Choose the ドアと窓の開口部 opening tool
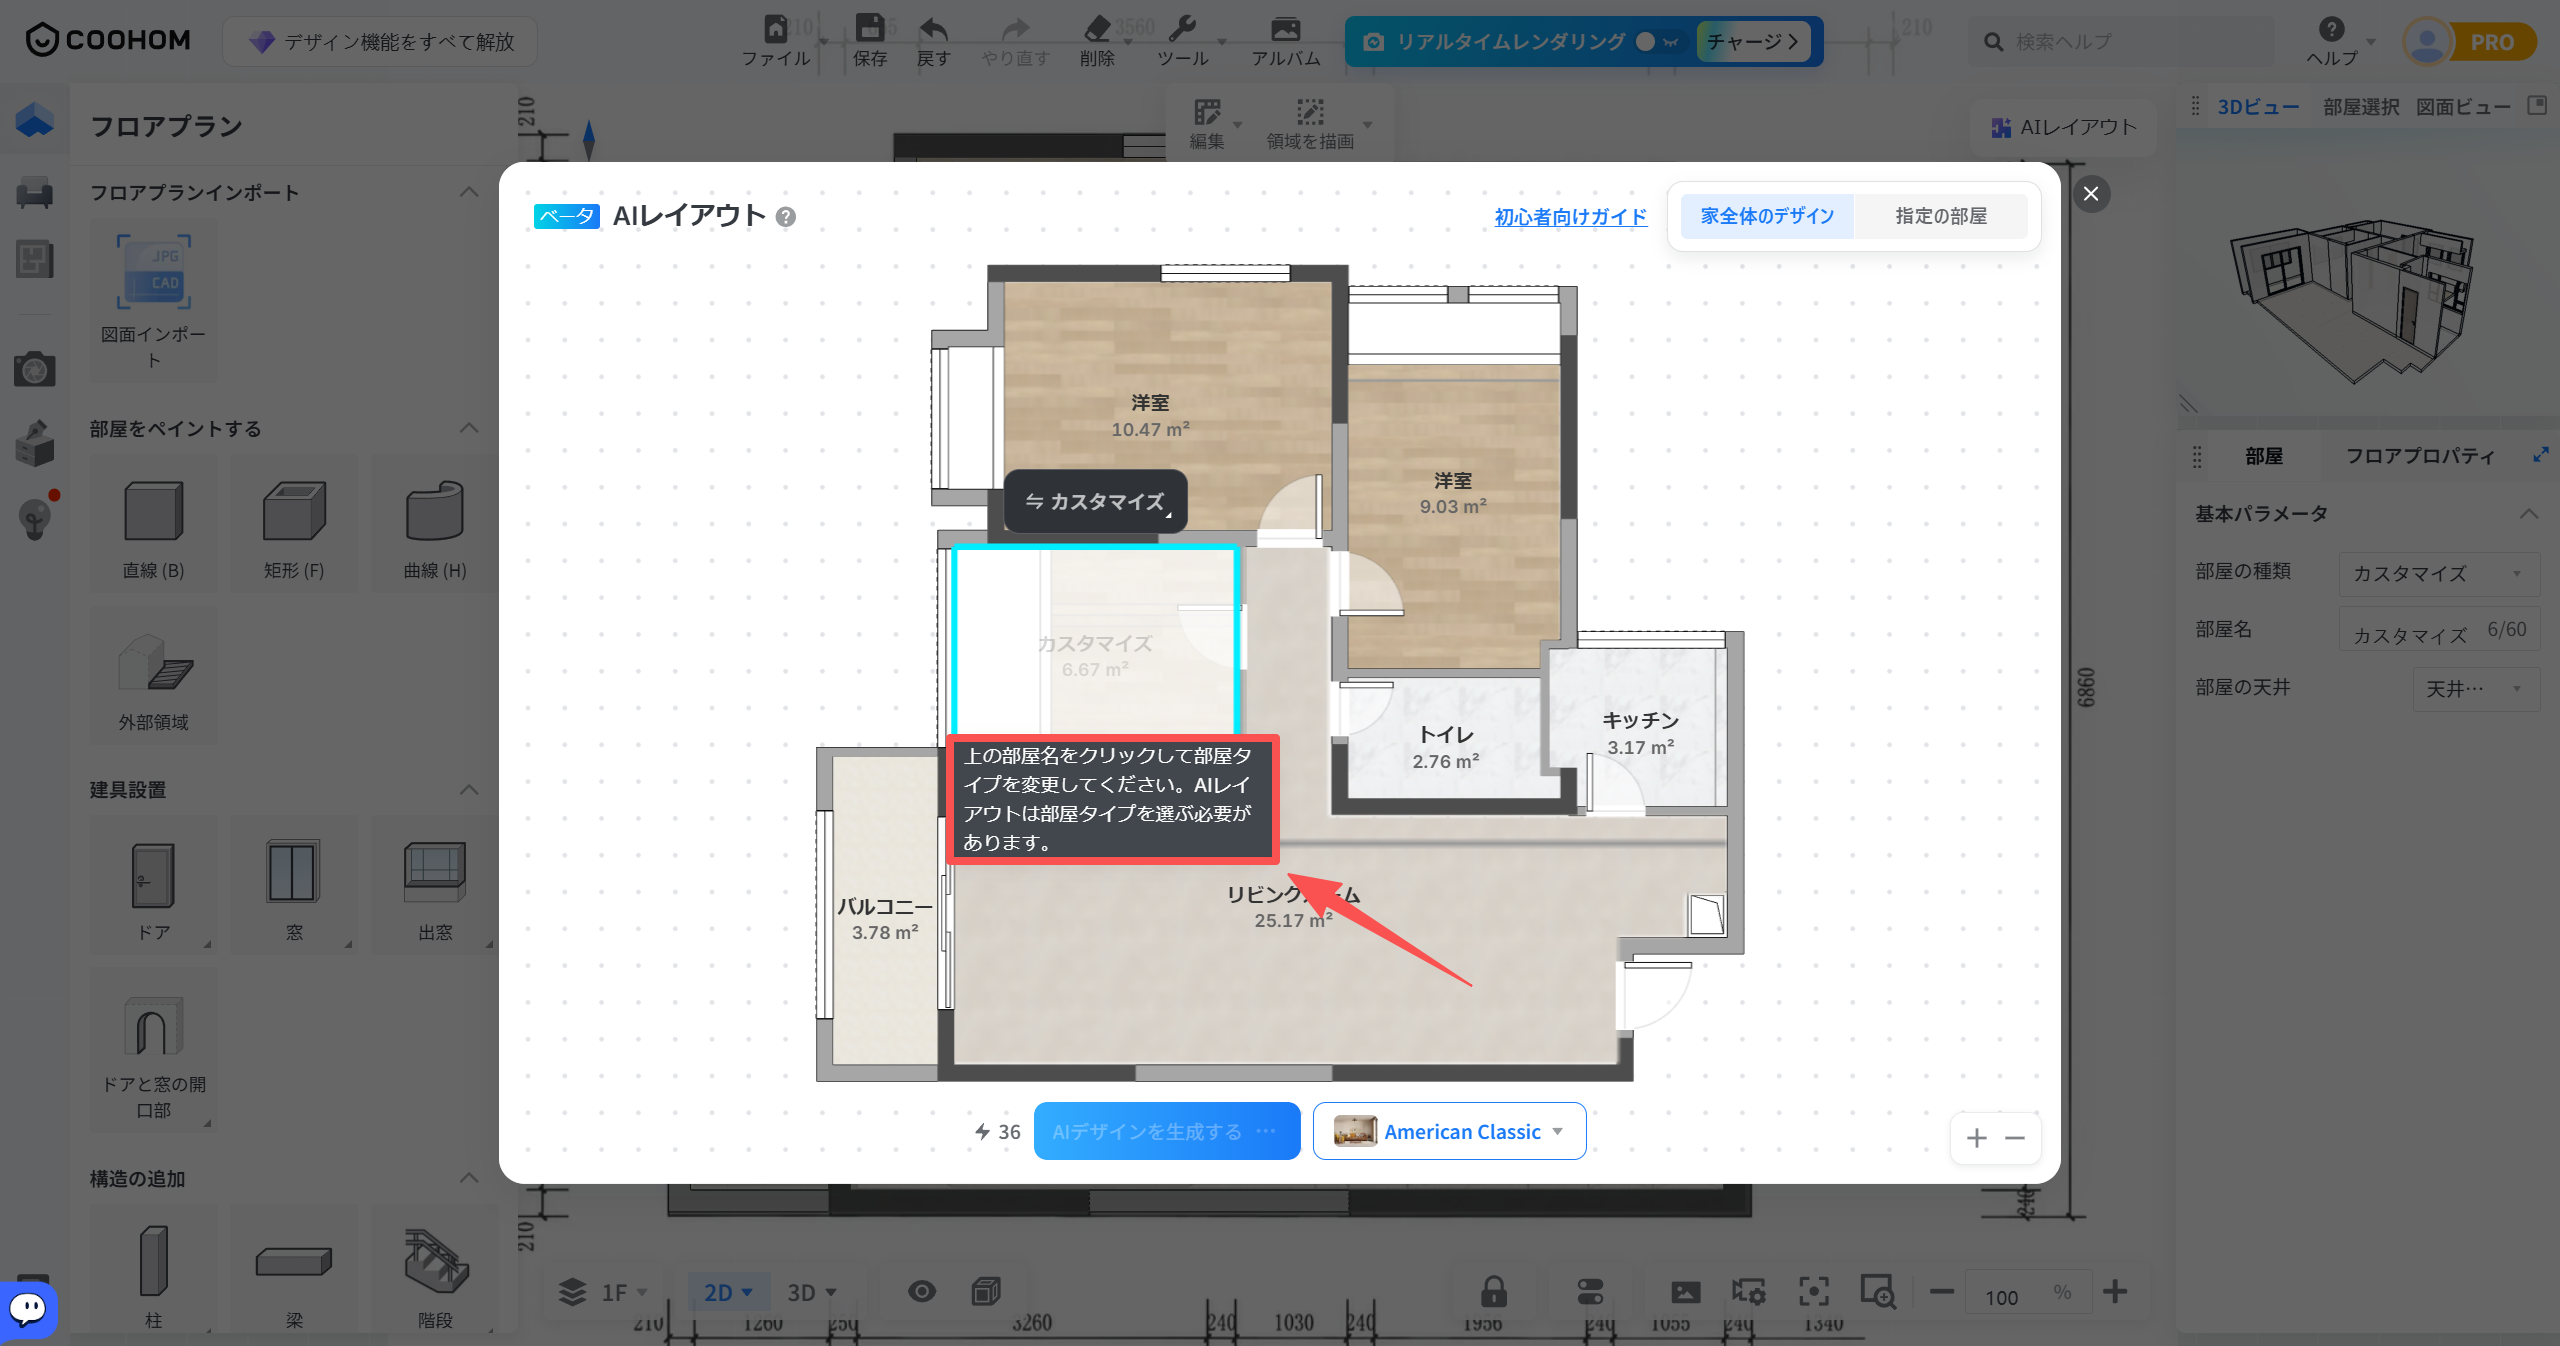Screen dimensions: 2560x1346 coord(153,1050)
